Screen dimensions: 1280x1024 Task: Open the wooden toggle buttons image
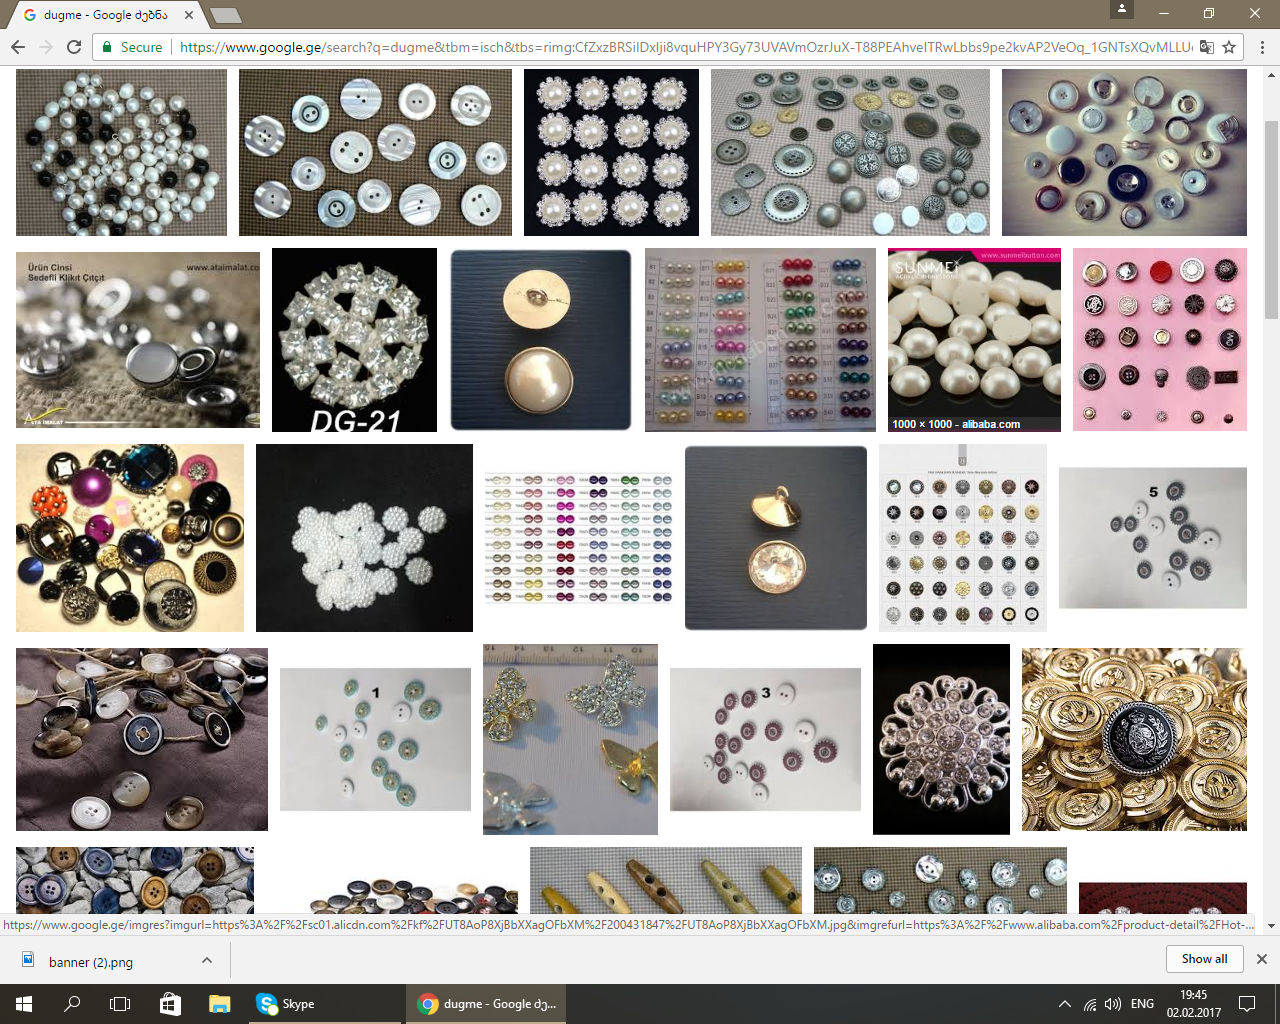click(x=666, y=881)
